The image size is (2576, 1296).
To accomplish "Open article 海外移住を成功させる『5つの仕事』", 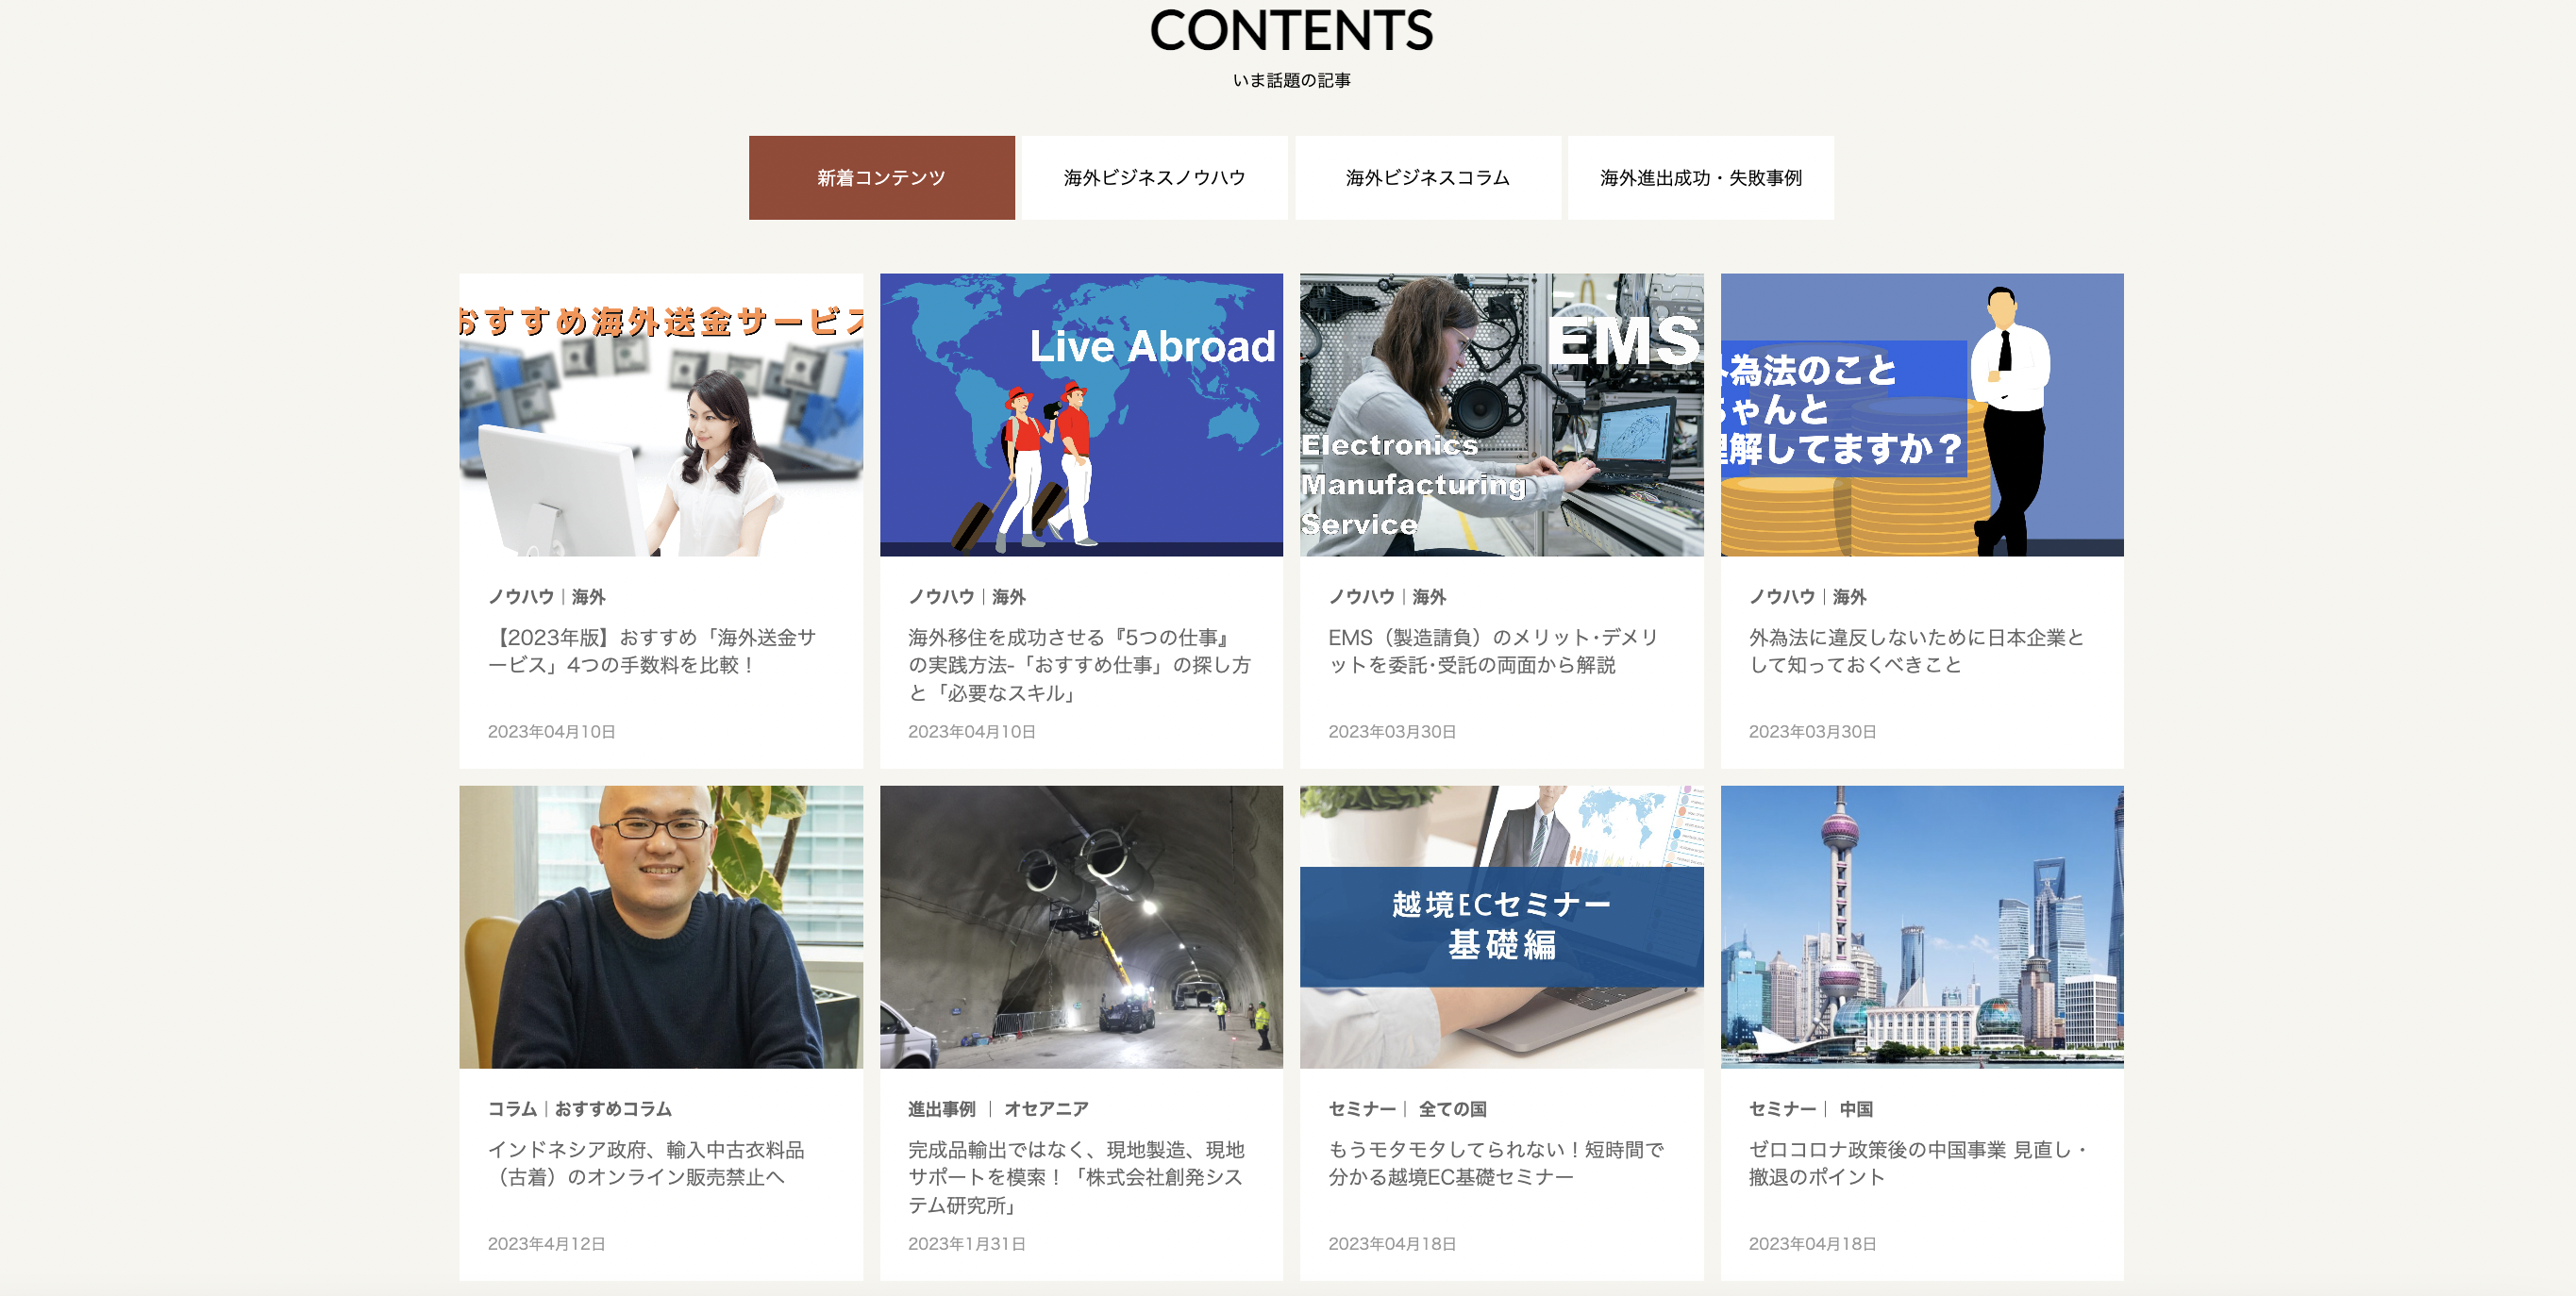I will (1079, 665).
